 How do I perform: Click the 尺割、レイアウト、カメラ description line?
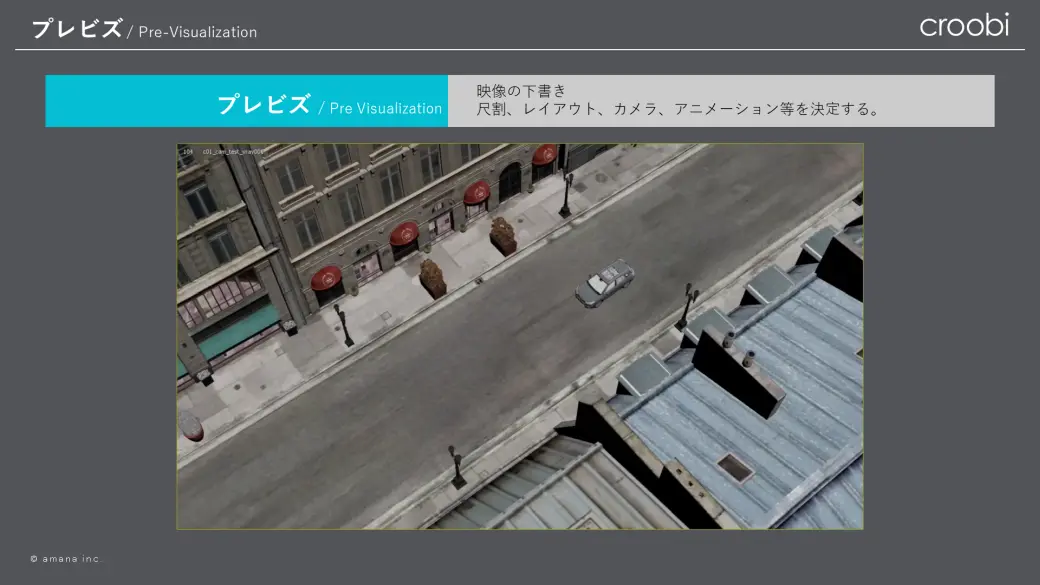pos(678,109)
